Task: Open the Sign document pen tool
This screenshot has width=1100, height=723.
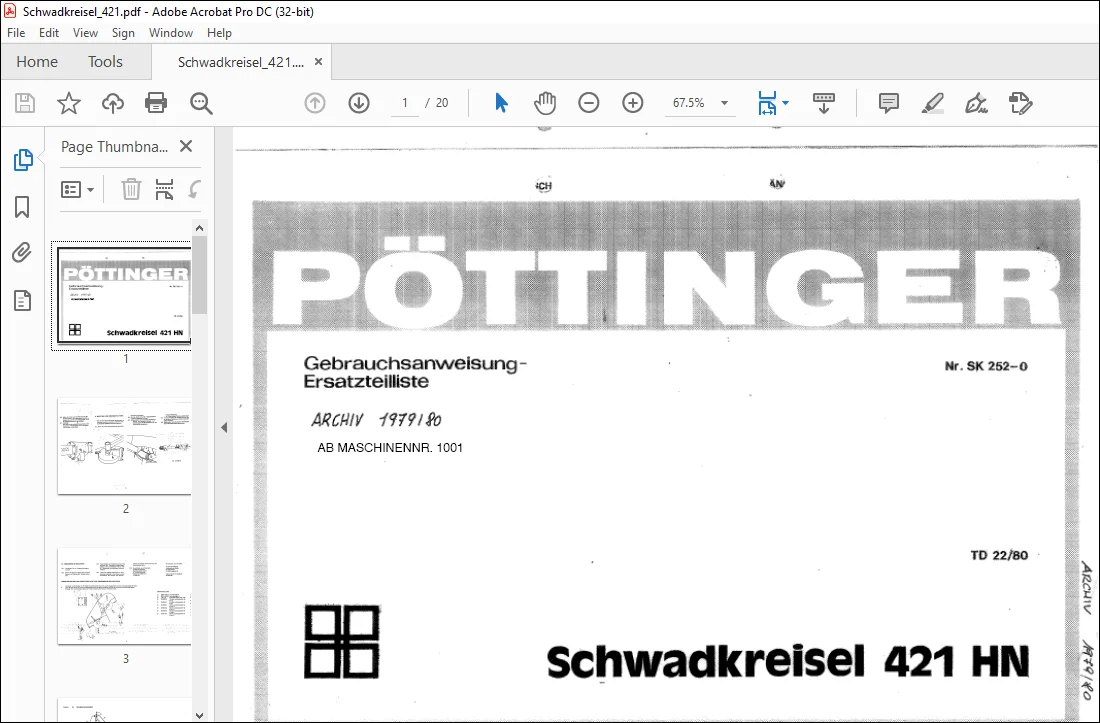Action: click(977, 103)
